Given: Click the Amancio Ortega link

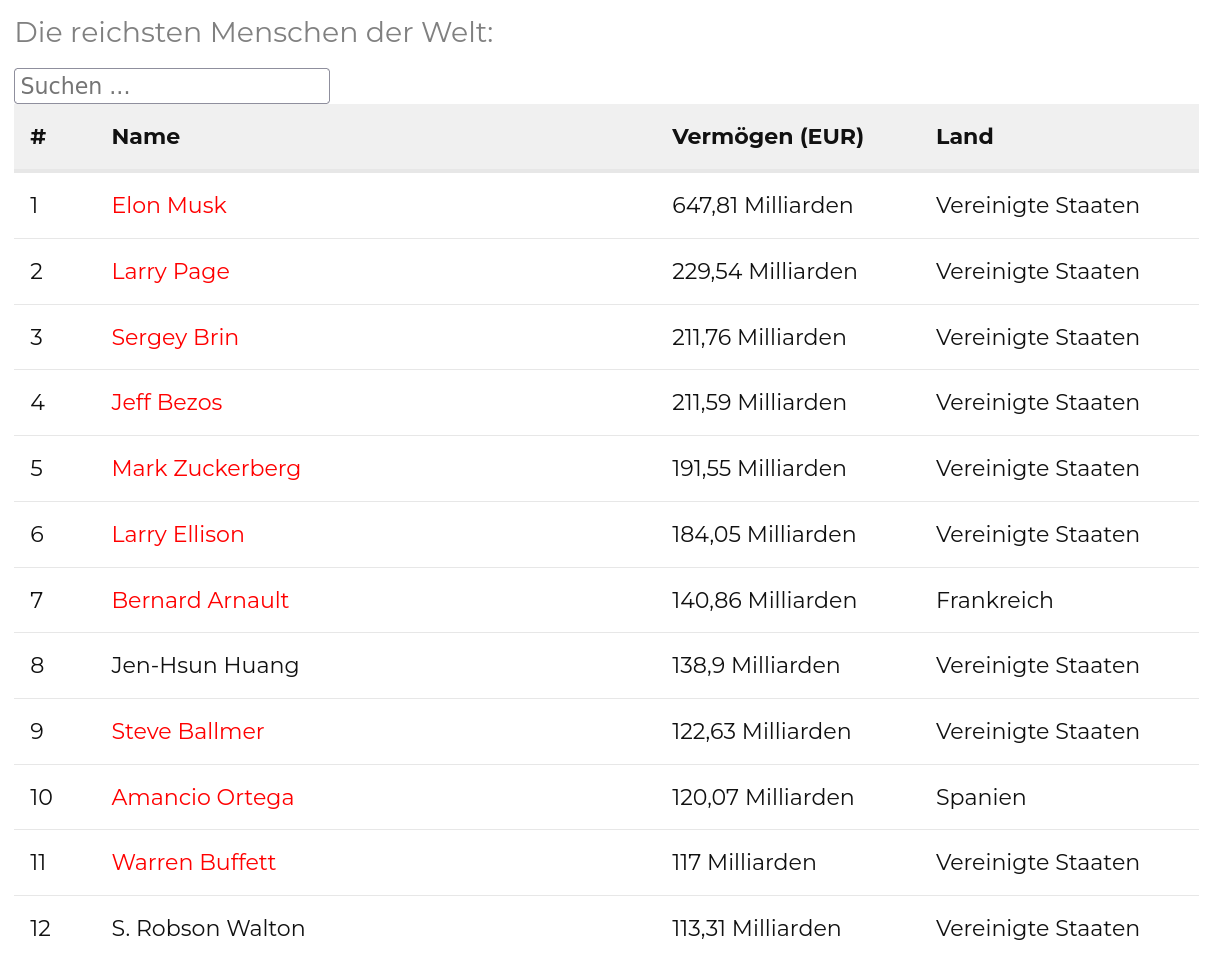Looking at the screenshot, I should [203, 797].
